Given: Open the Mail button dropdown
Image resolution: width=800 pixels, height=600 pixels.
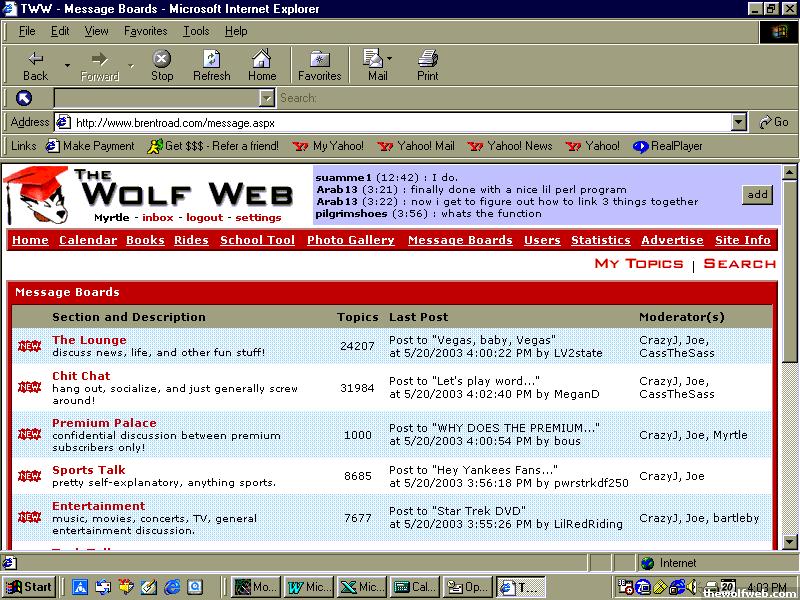Looking at the screenshot, I should [390, 59].
